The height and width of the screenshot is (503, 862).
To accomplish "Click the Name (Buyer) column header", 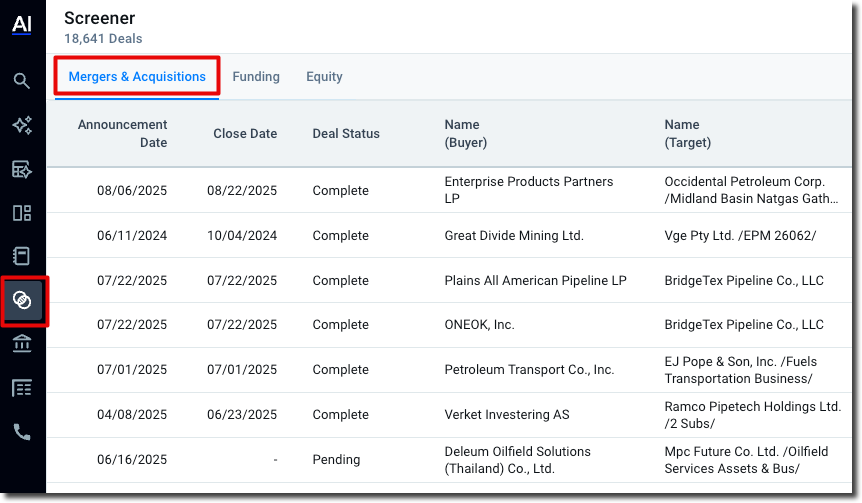I will (466, 134).
